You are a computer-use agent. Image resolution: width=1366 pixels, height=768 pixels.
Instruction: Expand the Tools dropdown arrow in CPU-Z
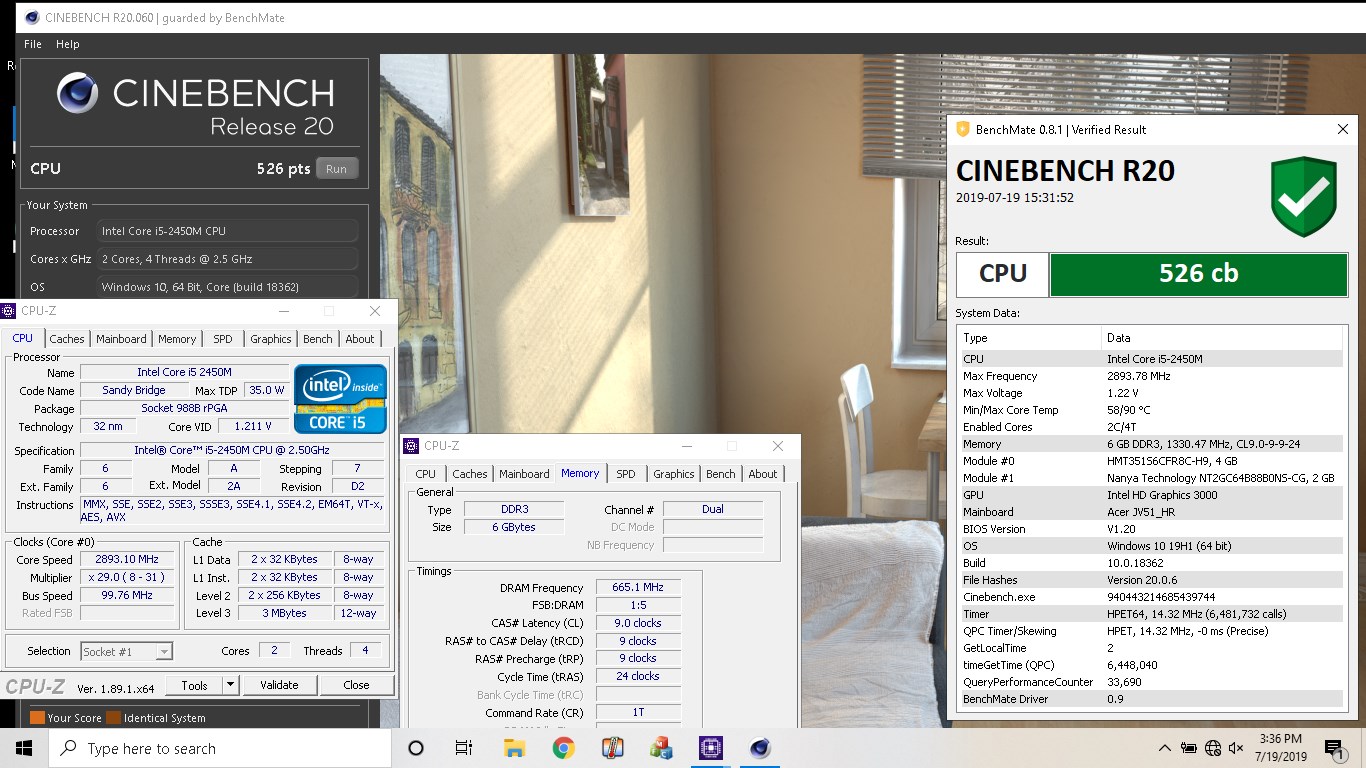[x=231, y=685]
